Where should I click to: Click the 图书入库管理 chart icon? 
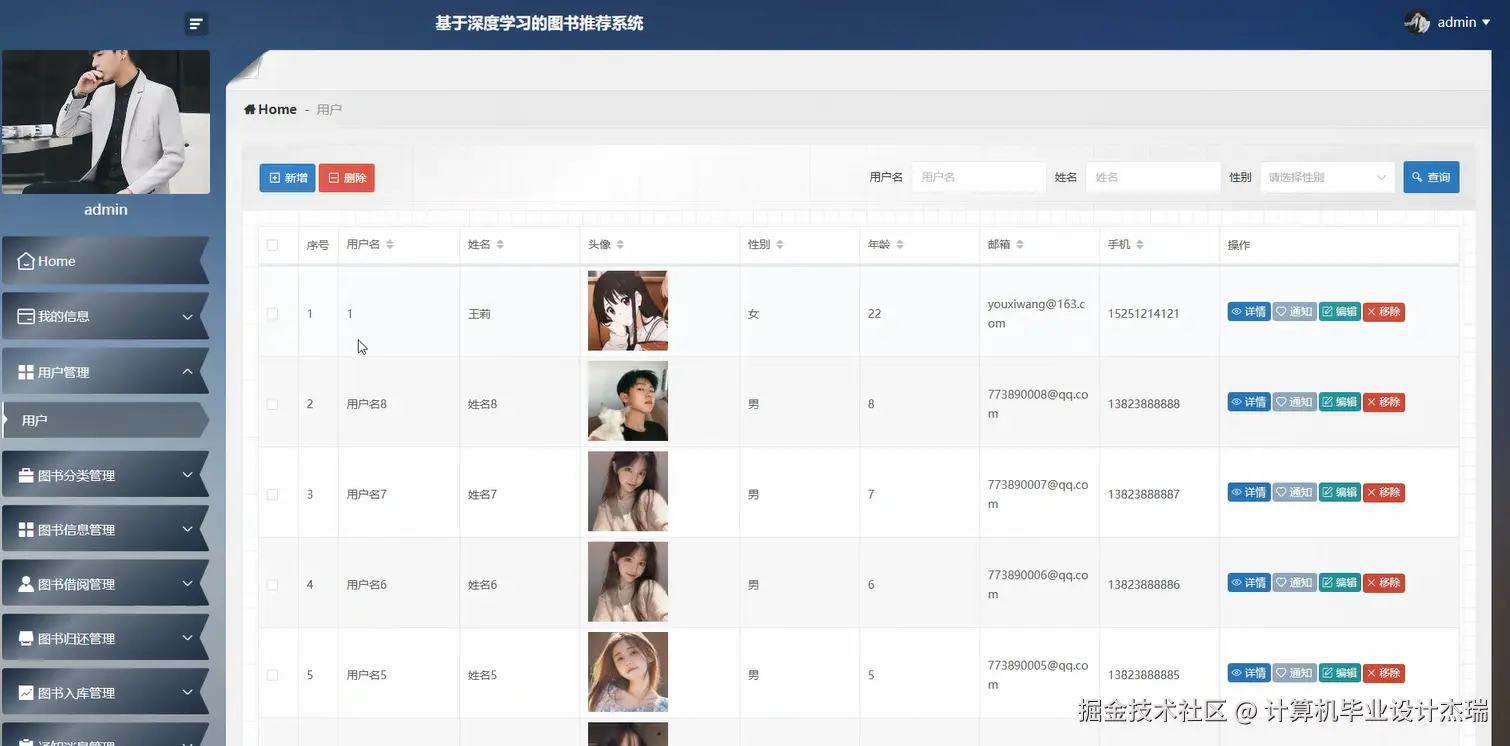click(x=26, y=693)
